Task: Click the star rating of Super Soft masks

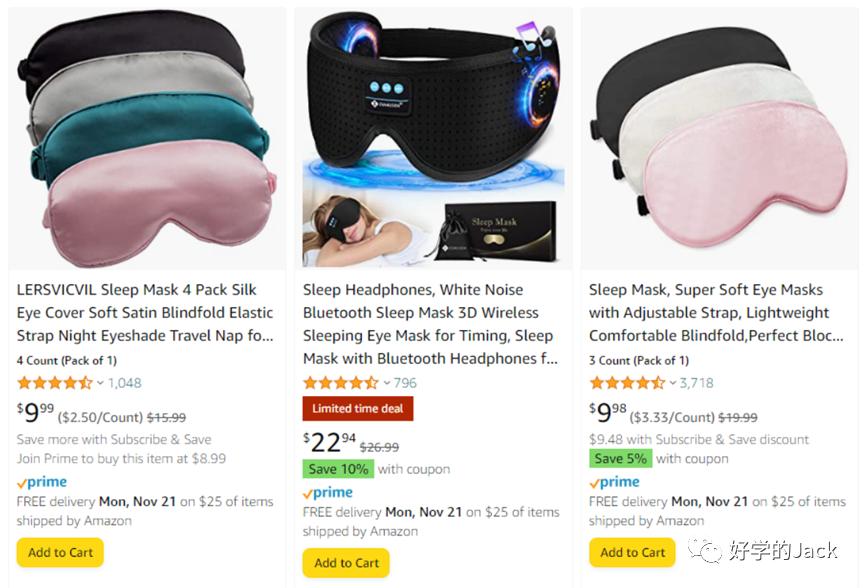Action: click(x=626, y=383)
